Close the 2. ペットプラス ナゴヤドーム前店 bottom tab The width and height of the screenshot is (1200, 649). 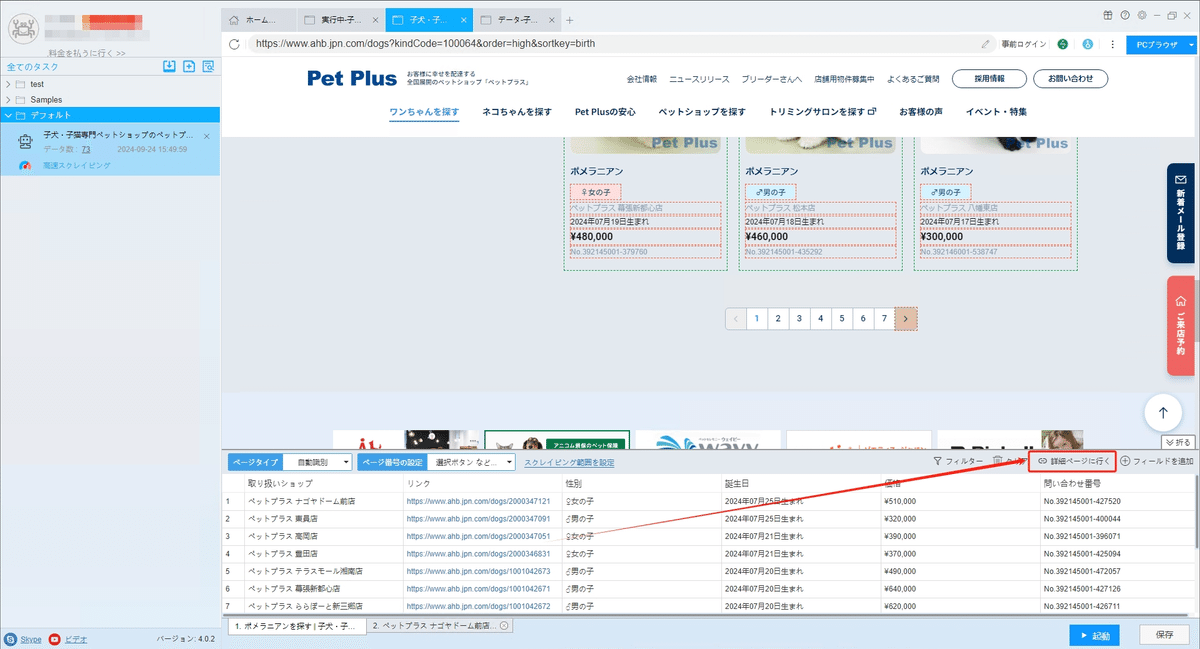point(505,625)
